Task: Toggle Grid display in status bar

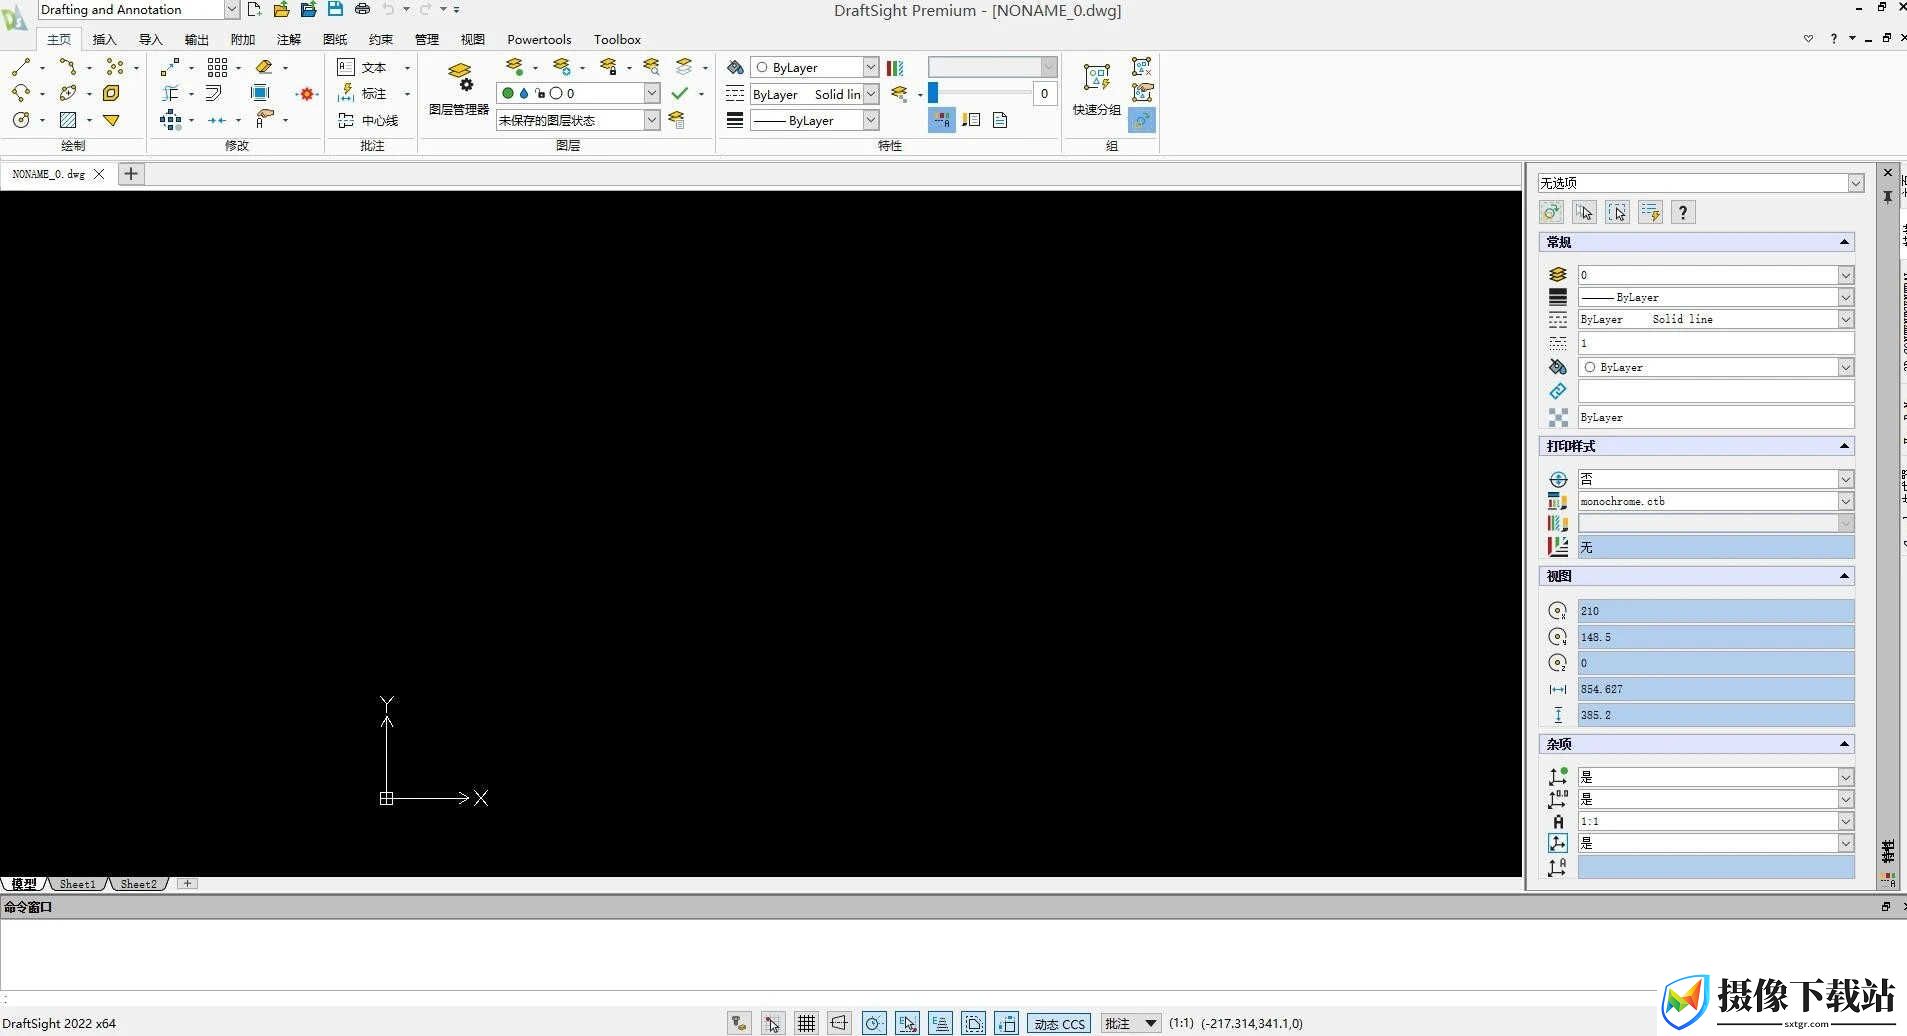Action: pos(806,1023)
